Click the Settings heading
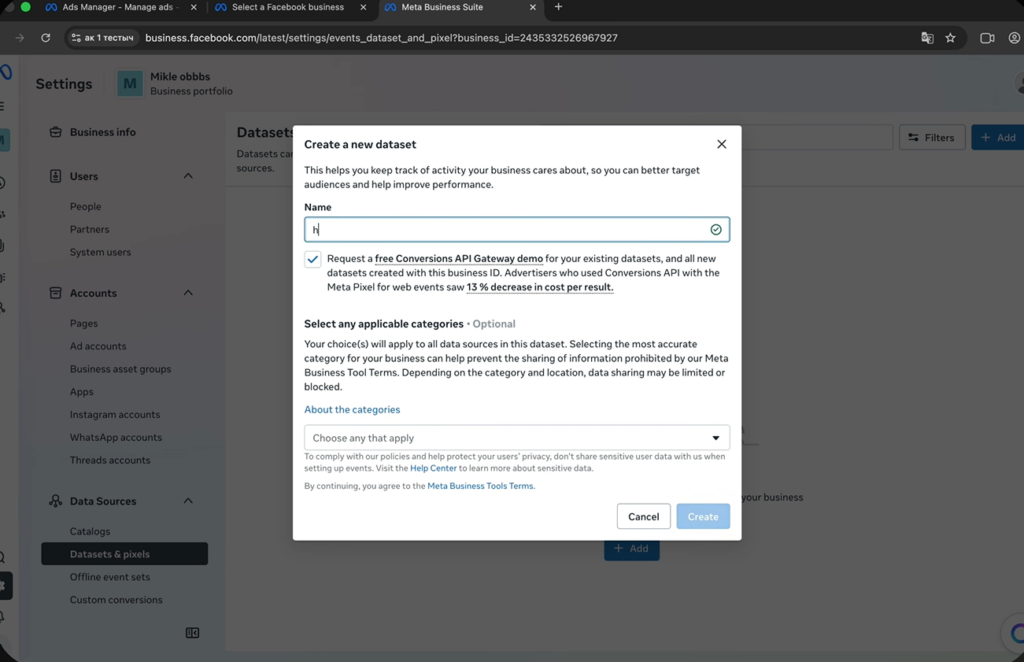1024x662 pixels. (64, 84)
